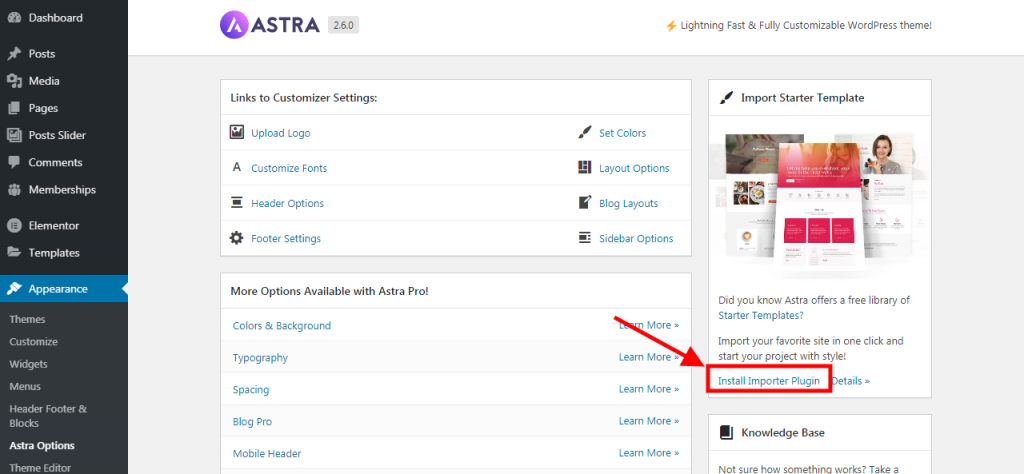Select the Appearance menu item
The width and height of the screenshot is (1024, 474).
click(x=64, y=289)
